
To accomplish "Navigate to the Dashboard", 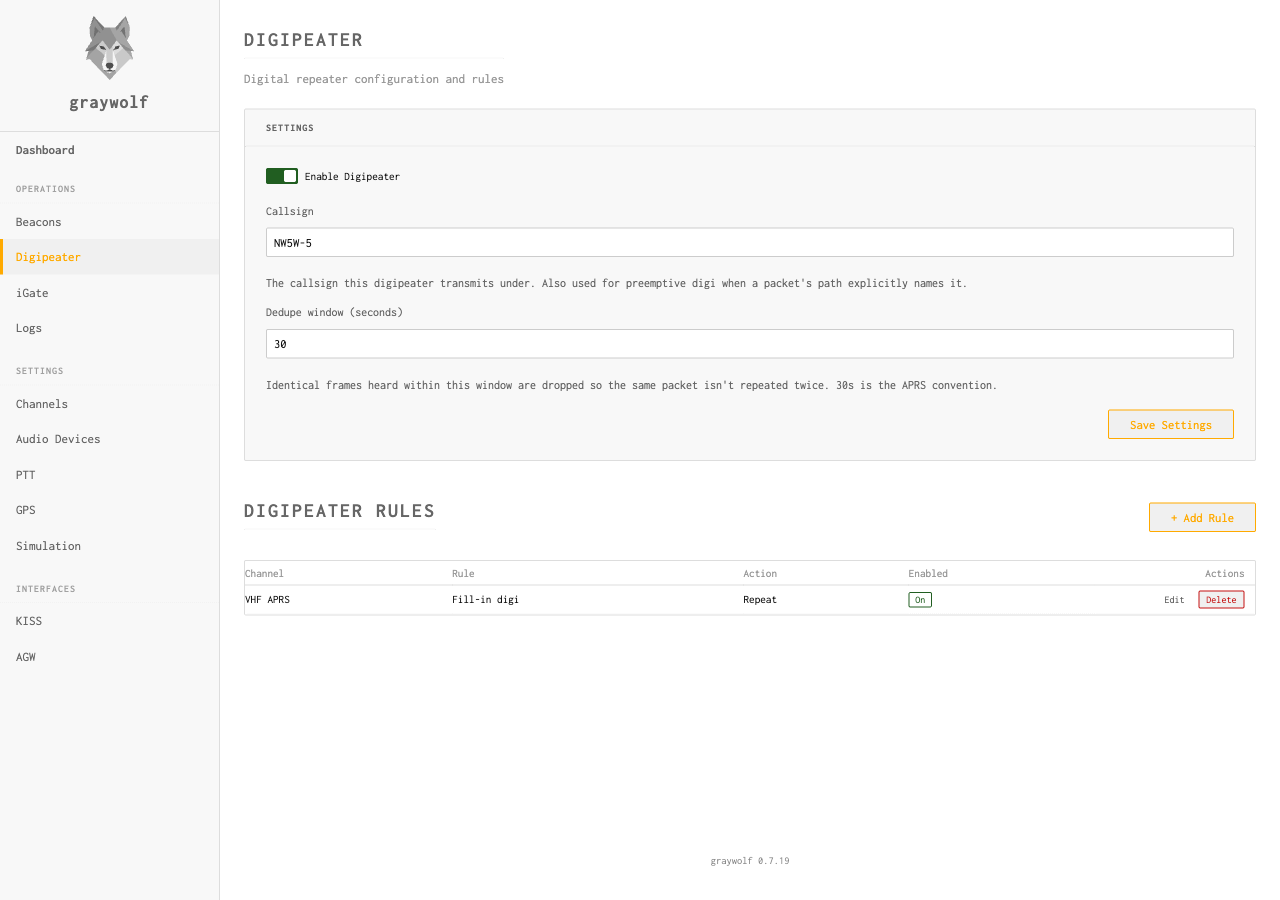I will point(45,150).
